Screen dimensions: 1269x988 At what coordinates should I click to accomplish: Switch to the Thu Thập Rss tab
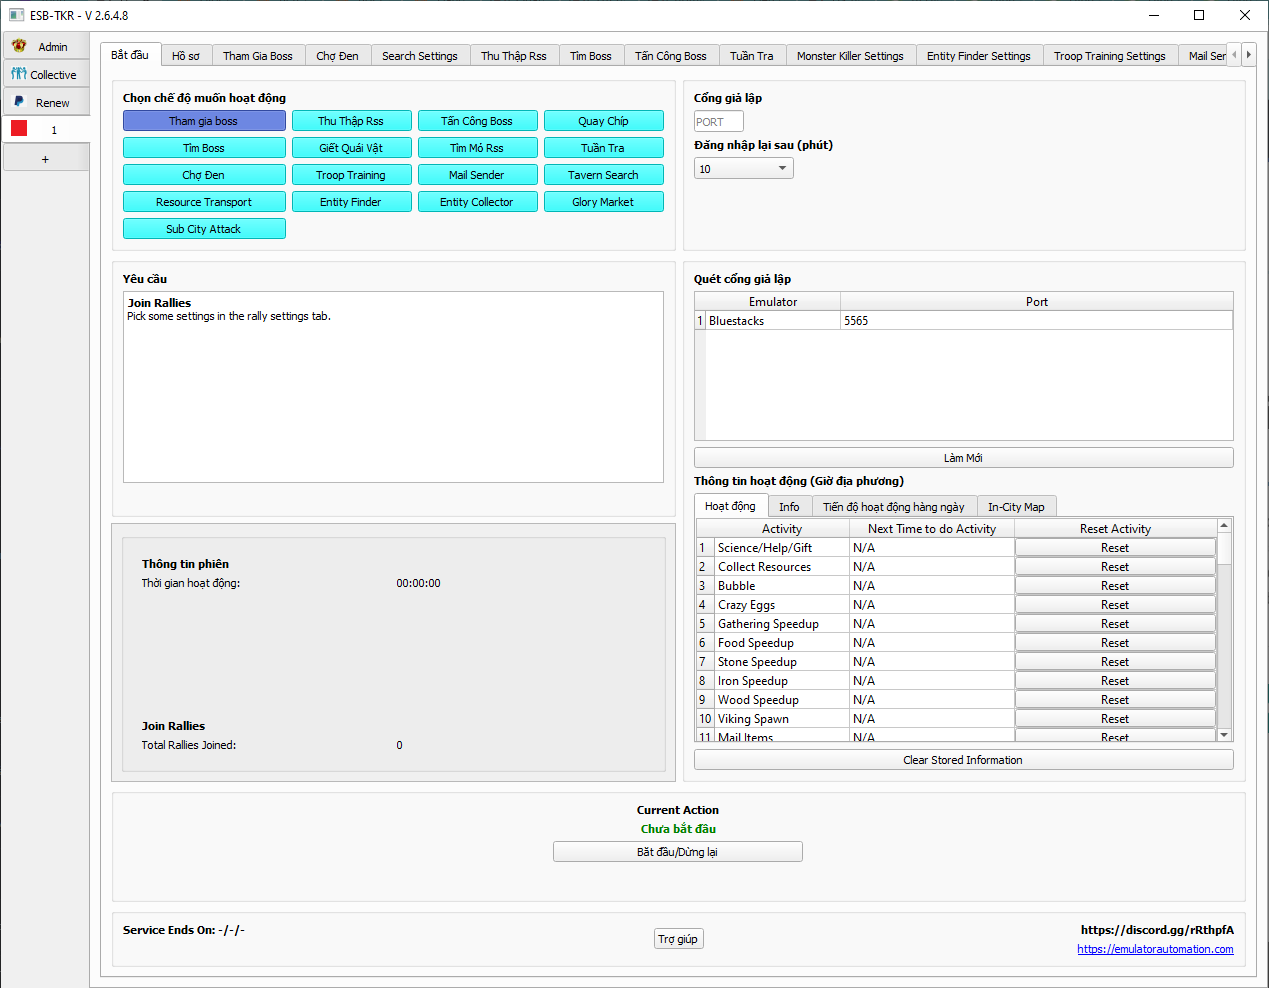pyautogui.click(x=514, y=56)
